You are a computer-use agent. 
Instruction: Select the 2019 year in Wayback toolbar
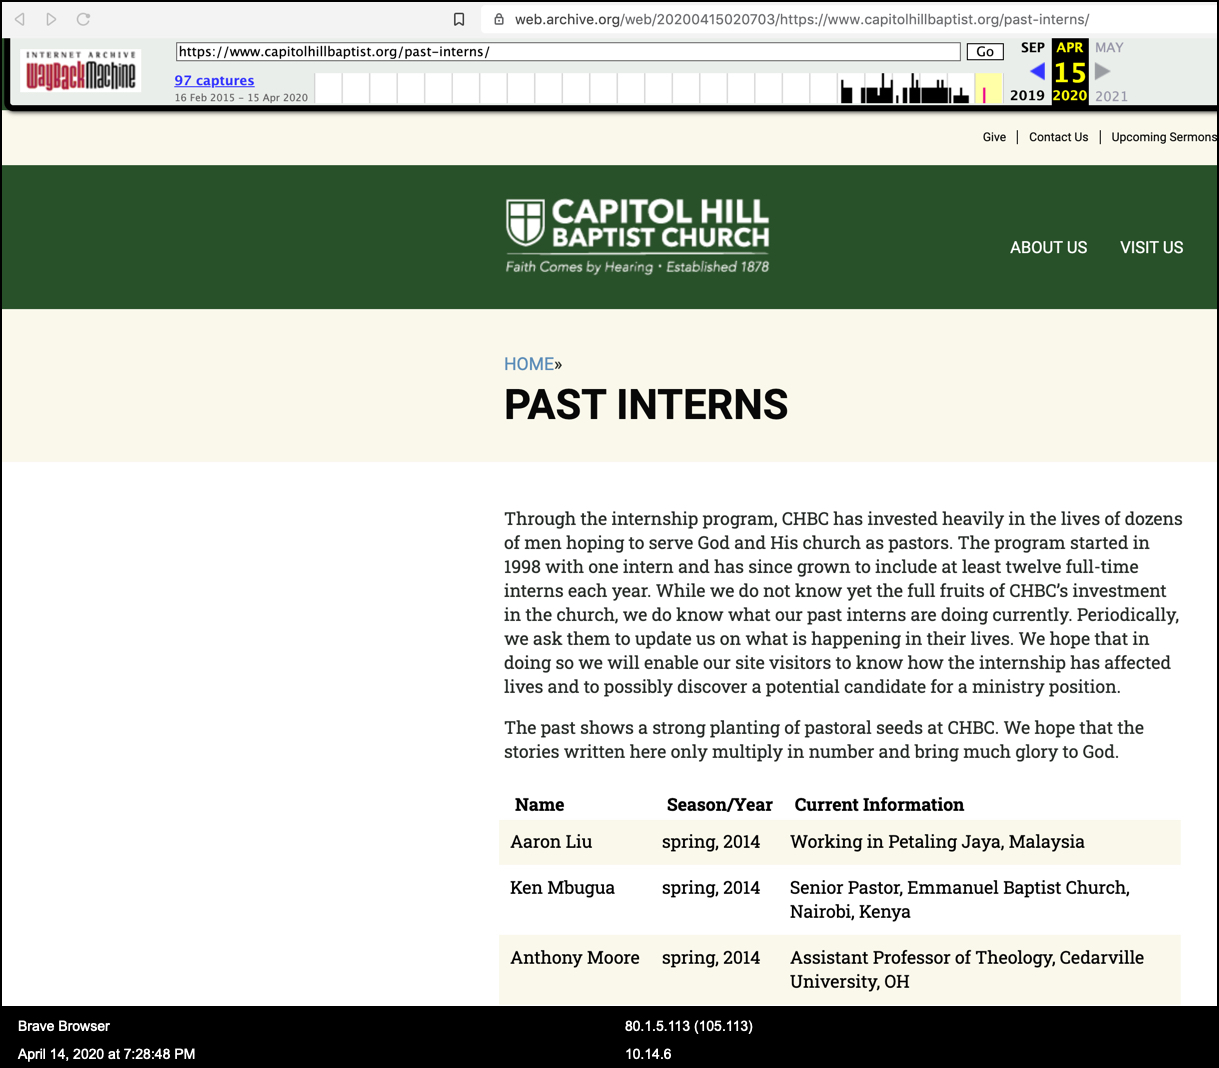coord(1027,96)
